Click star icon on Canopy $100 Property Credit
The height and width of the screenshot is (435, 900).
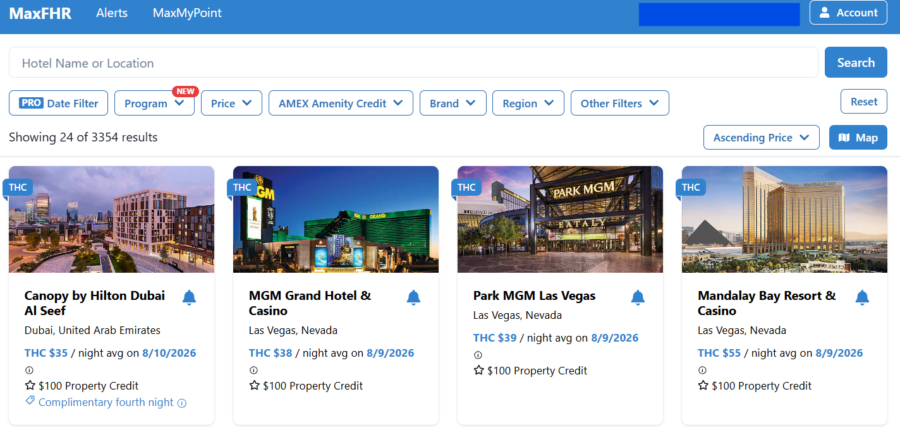tap(30, 385)
